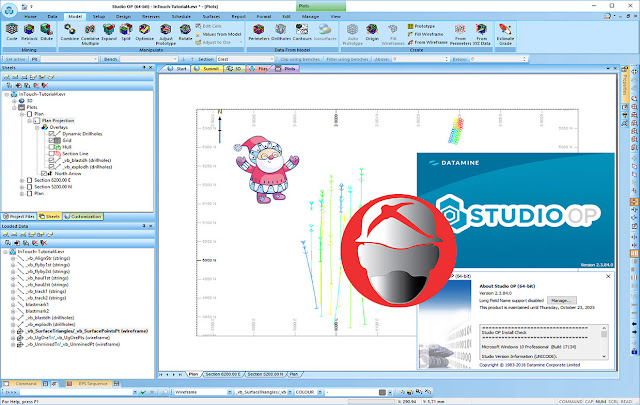The image size is (640, 405).
Task: Open the Combine Multiple tool
Action: point(90,34)
